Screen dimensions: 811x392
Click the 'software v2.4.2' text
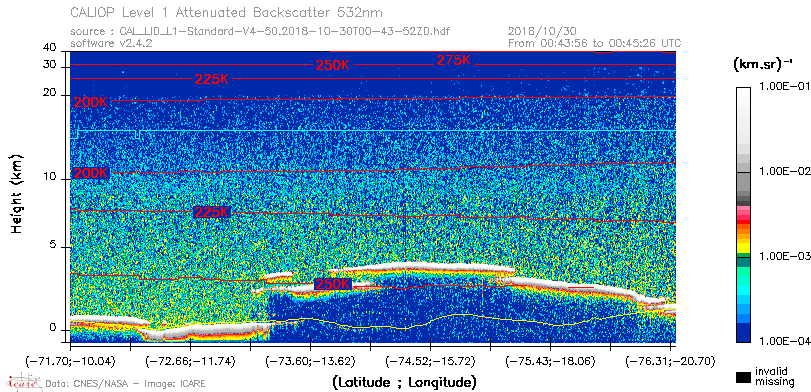tap(111, 43)
